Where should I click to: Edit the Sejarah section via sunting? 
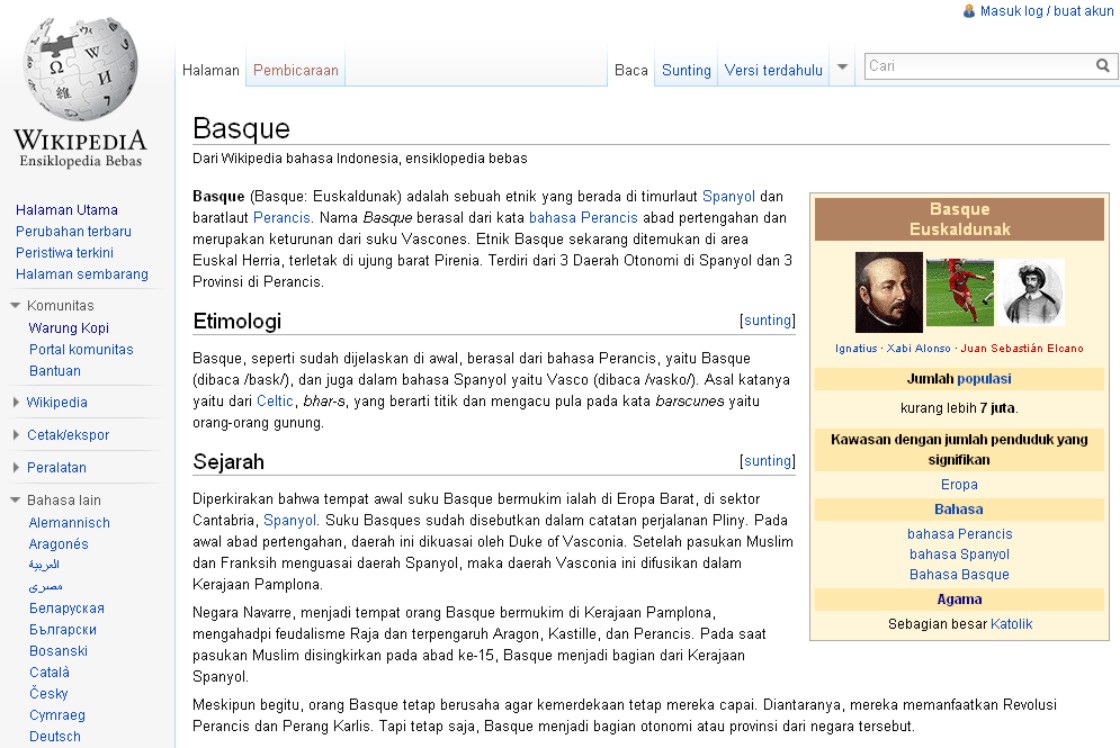click(x=768, y=461)
